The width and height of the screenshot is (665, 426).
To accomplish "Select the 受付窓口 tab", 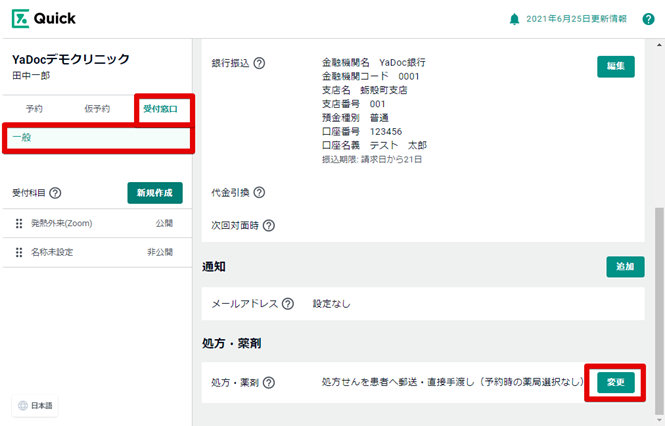I will pyautogui.click(x=160, y=108).
